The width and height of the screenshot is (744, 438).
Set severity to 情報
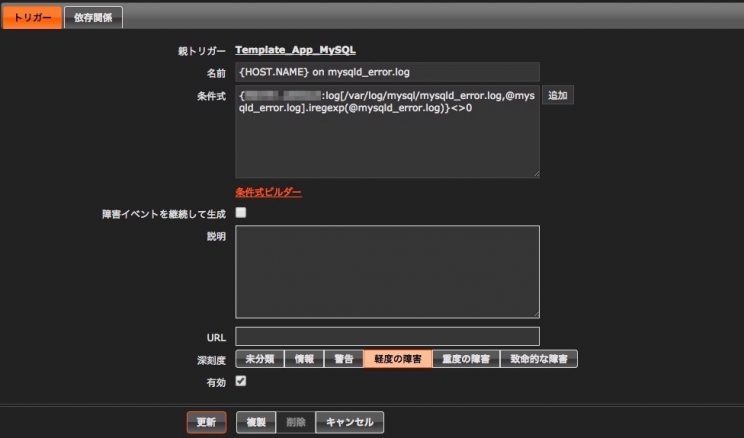[304, 359]
